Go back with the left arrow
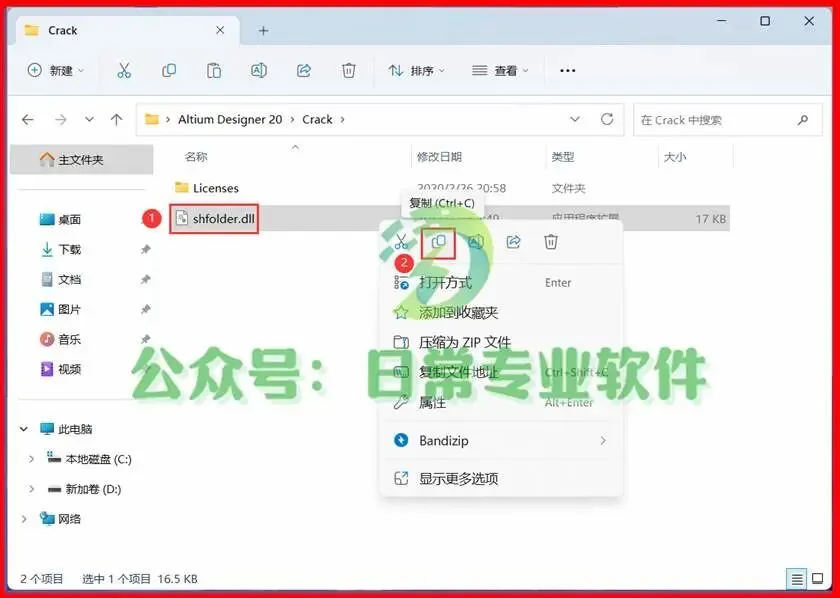Screen dimensions: 840x598 (x=28, y=119)
